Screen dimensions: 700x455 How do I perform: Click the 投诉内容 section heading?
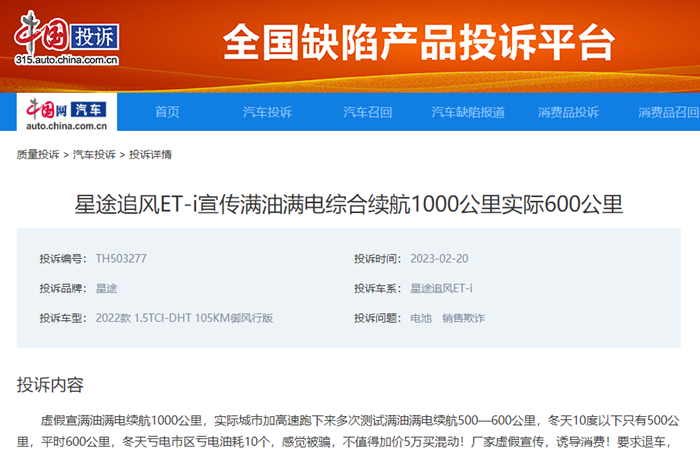pos(50,385)
